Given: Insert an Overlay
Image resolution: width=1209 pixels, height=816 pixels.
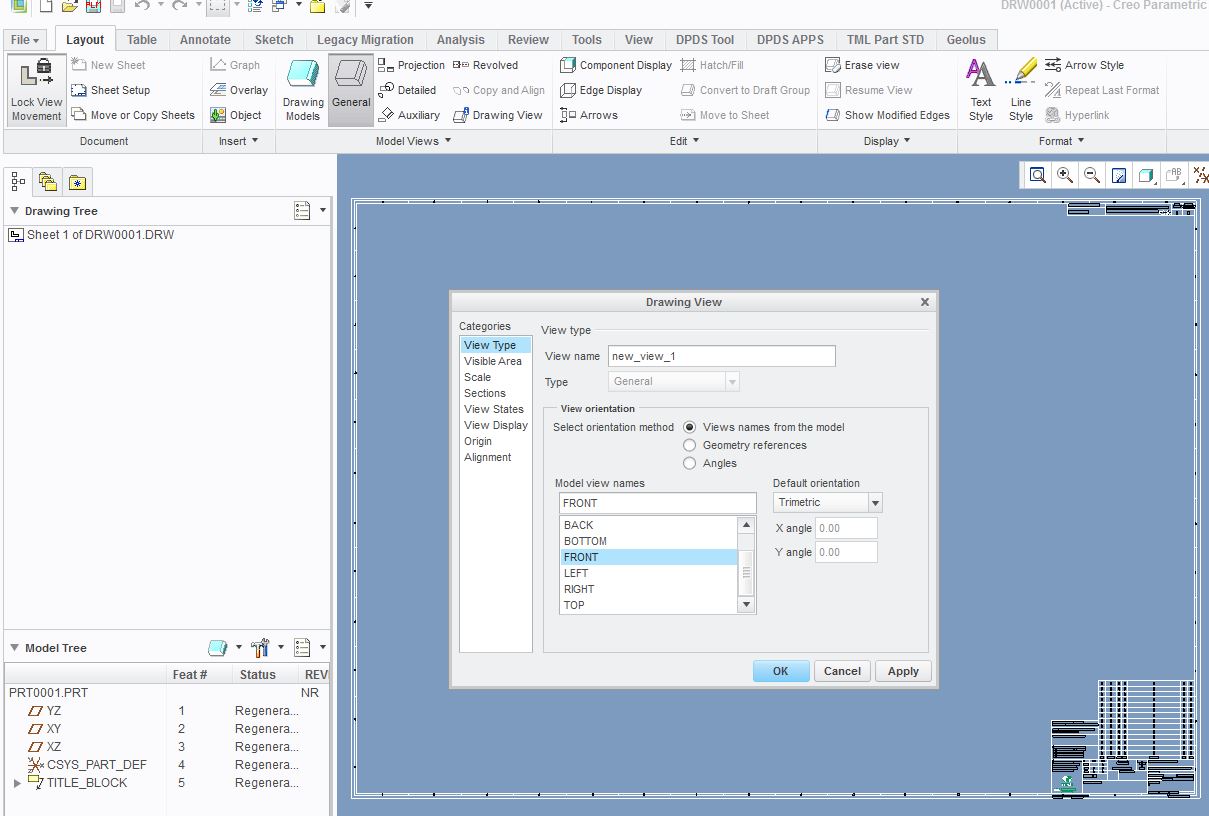Looking at the screenshot, I should coord(239,90).
